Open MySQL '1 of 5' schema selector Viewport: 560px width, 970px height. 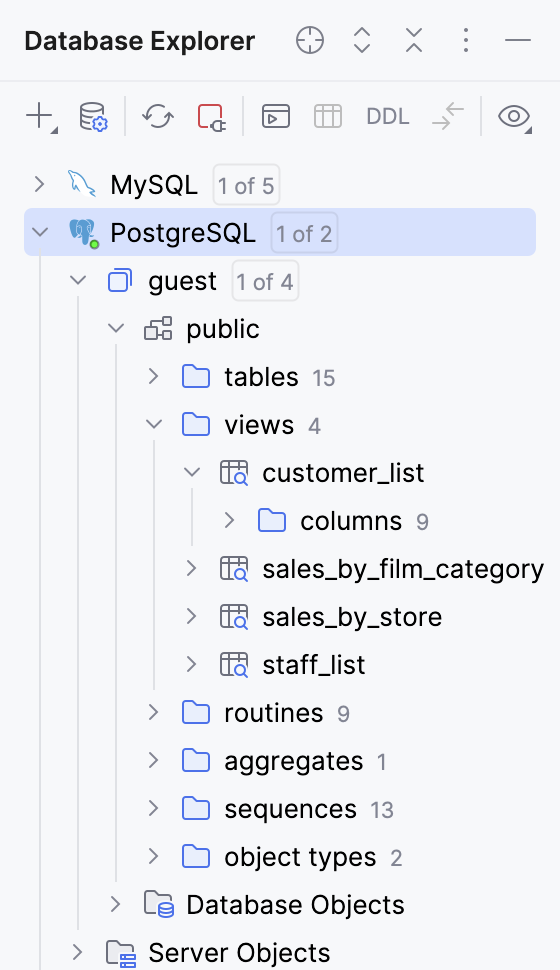[246, 185]
